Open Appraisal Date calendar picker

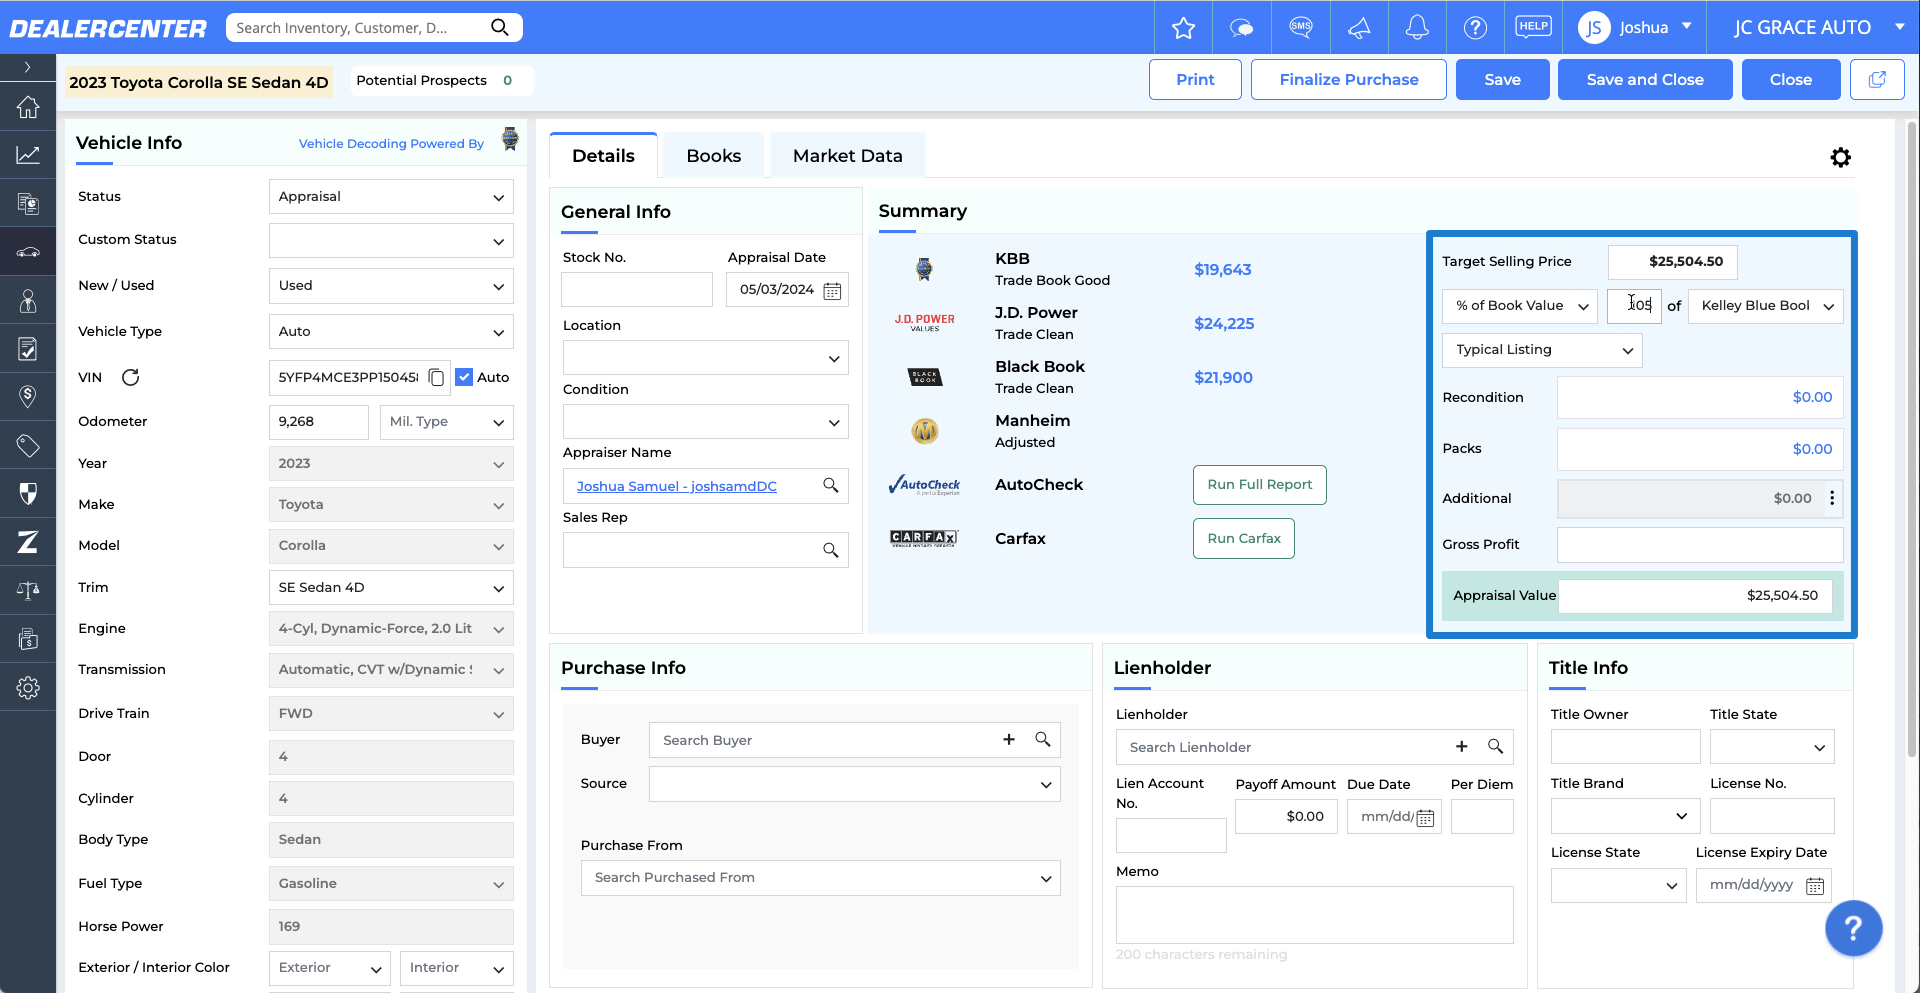pyautogui.click(x=832, y=290)
